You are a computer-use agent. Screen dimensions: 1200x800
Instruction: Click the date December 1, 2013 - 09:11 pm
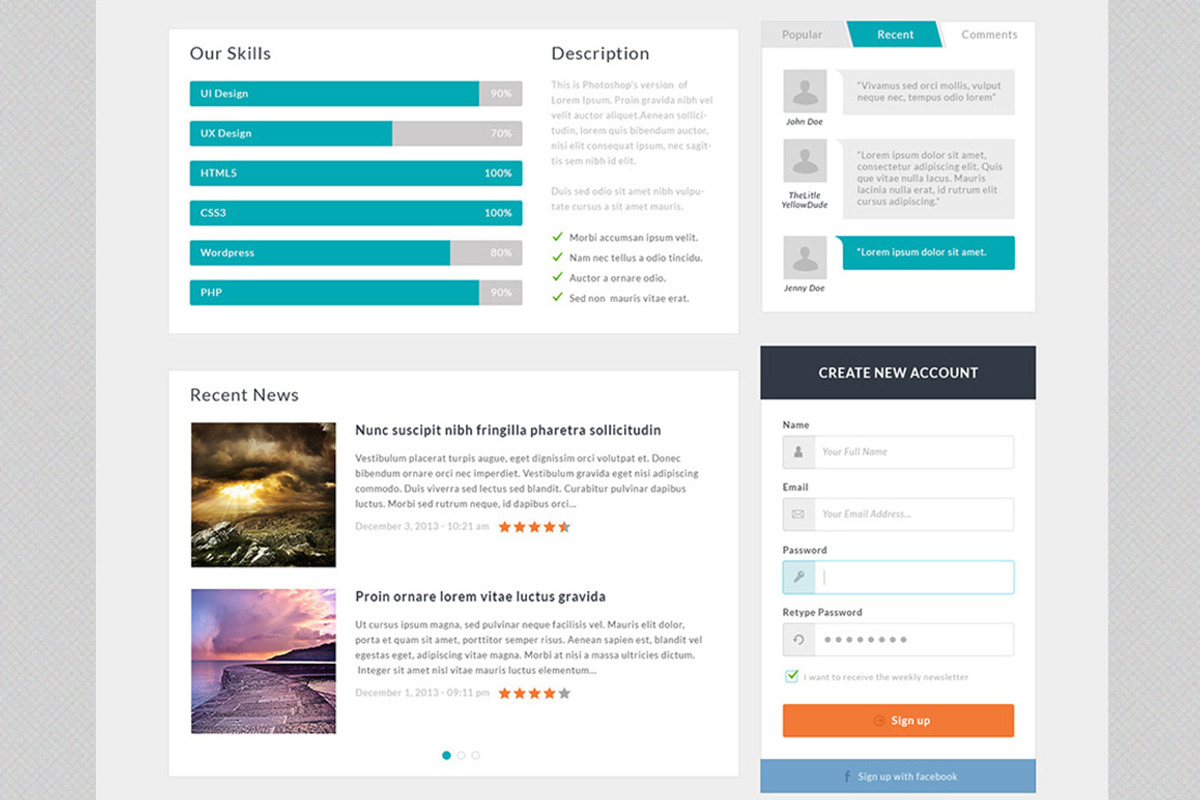[x=422, y=693]
